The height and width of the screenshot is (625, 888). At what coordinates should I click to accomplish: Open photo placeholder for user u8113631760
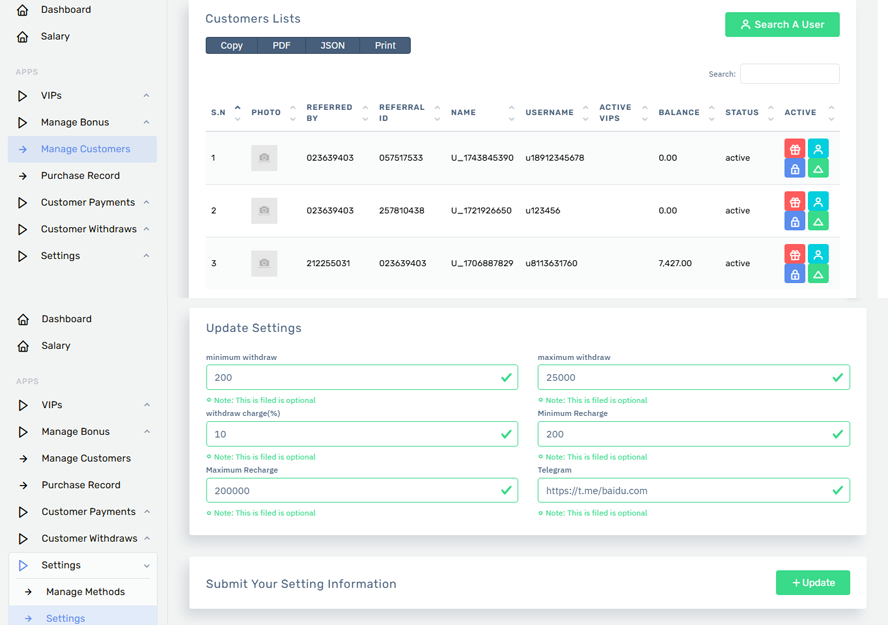264,263
